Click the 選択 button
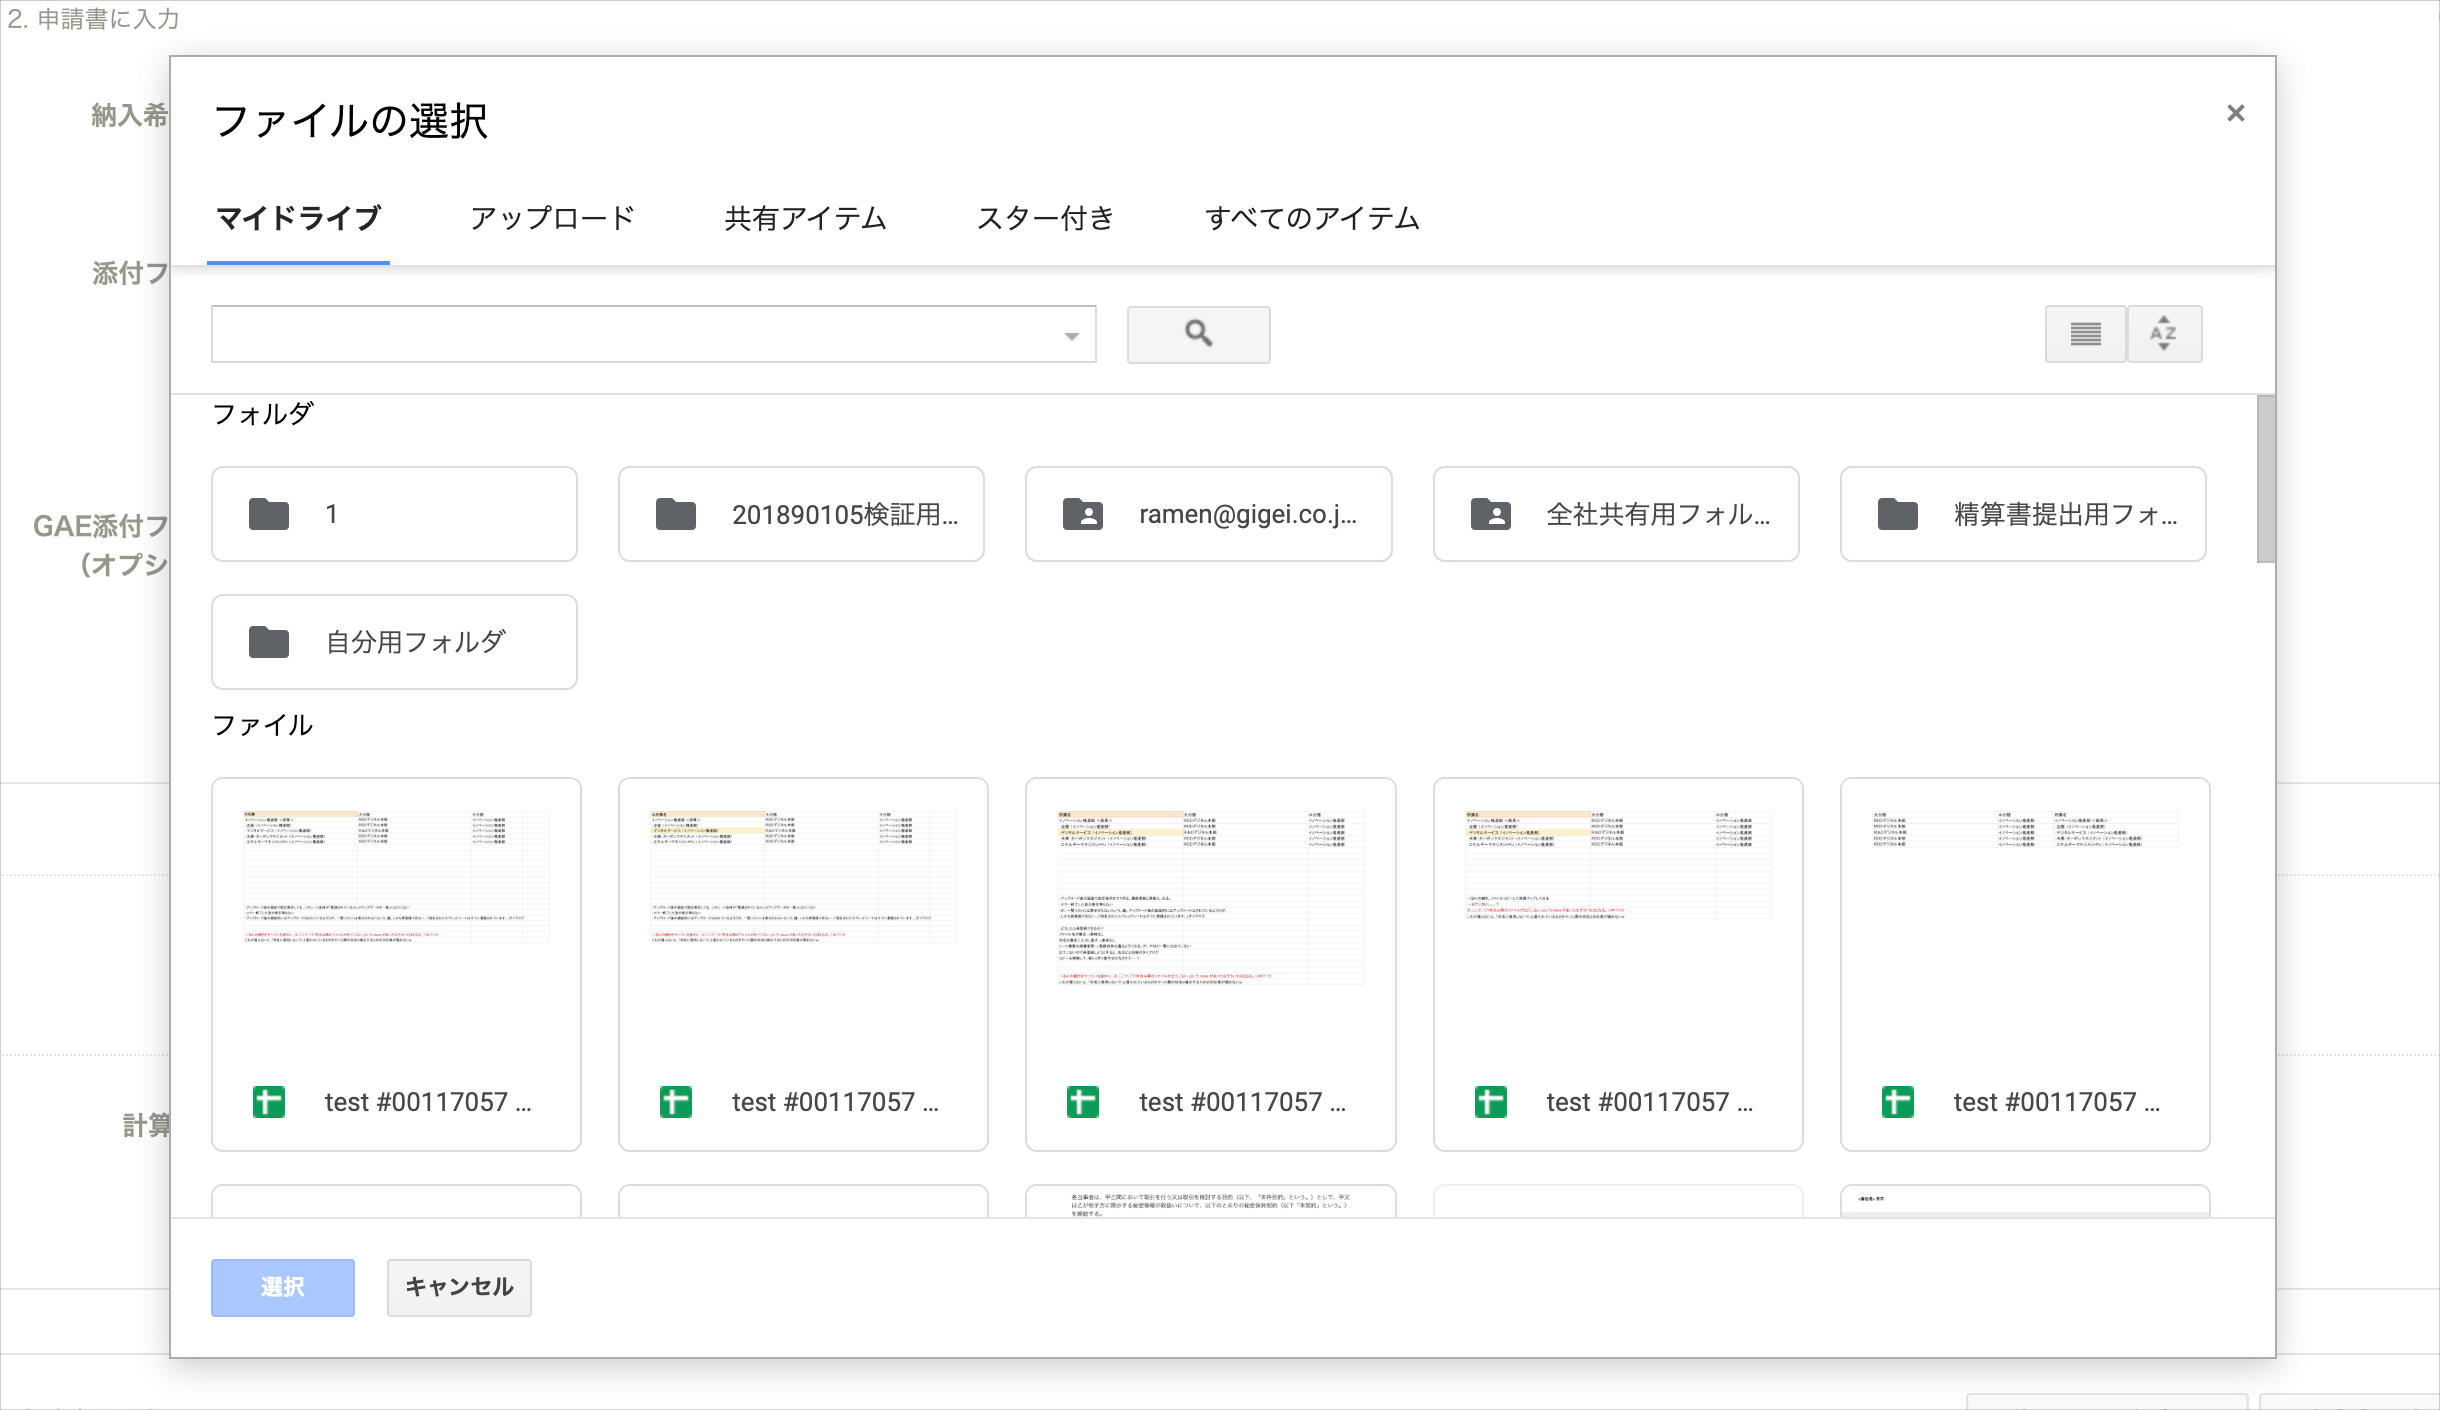Viewport: 2440px width, 1410px height. (x=283, y=1287)
